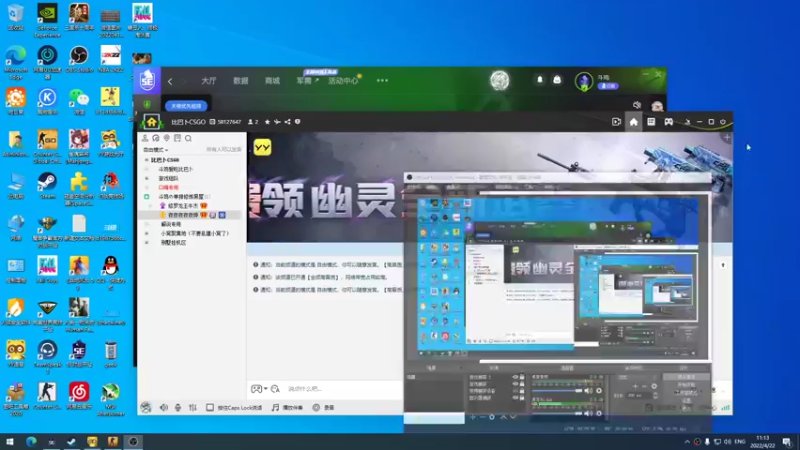
Task: Click the music accompaniment button
Action: 287,407
